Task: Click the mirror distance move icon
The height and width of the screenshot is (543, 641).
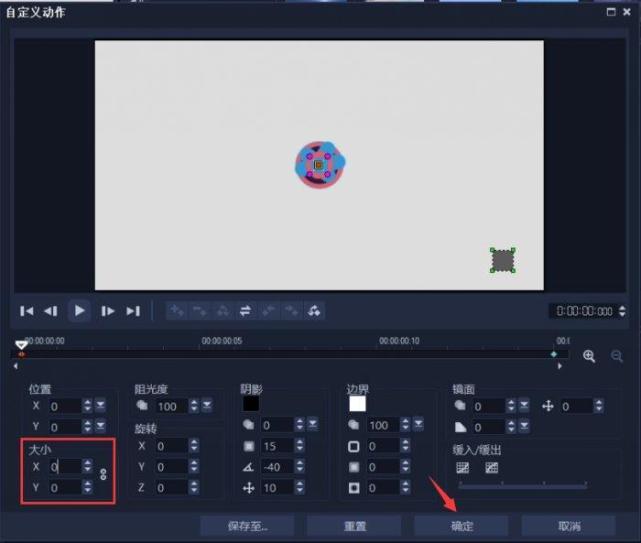Action: coord(547,406)
